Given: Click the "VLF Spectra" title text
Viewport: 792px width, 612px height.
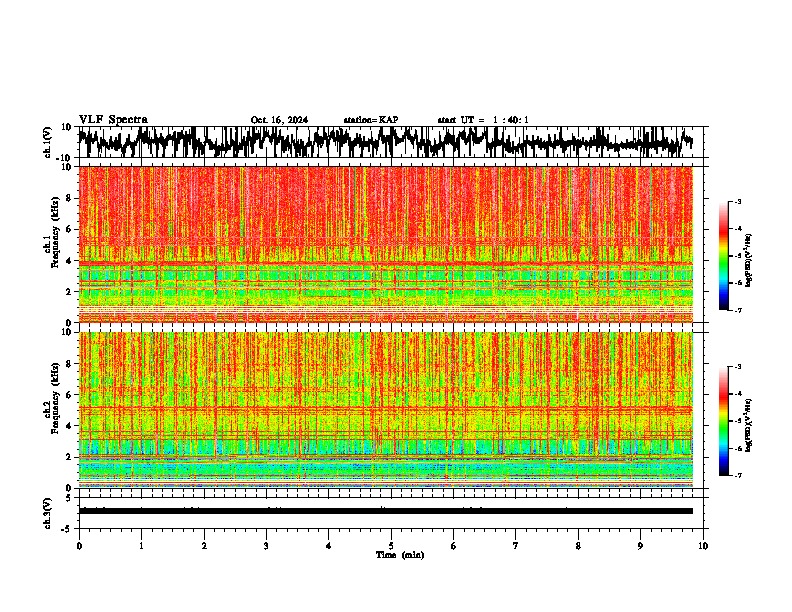Looking at the screenshot, I should [x=113, y=119].
